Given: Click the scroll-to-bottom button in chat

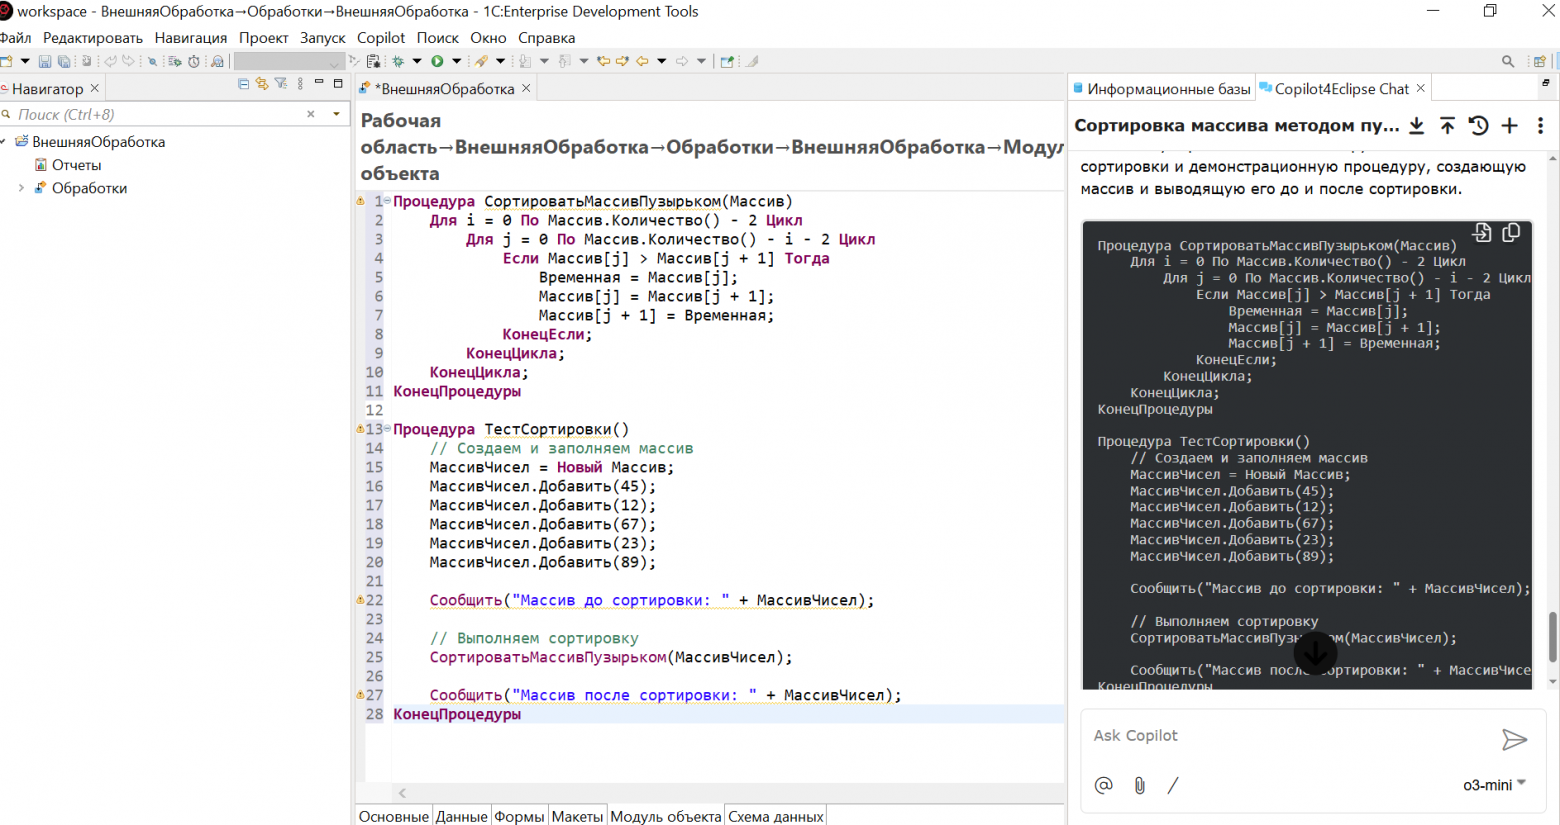Looking at the screenshot, I should tap(1316, 653).
